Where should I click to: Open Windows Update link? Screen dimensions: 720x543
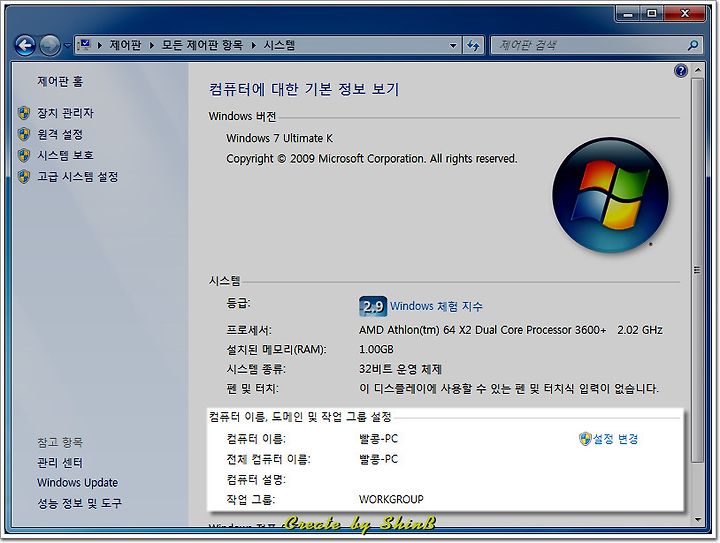78,483
